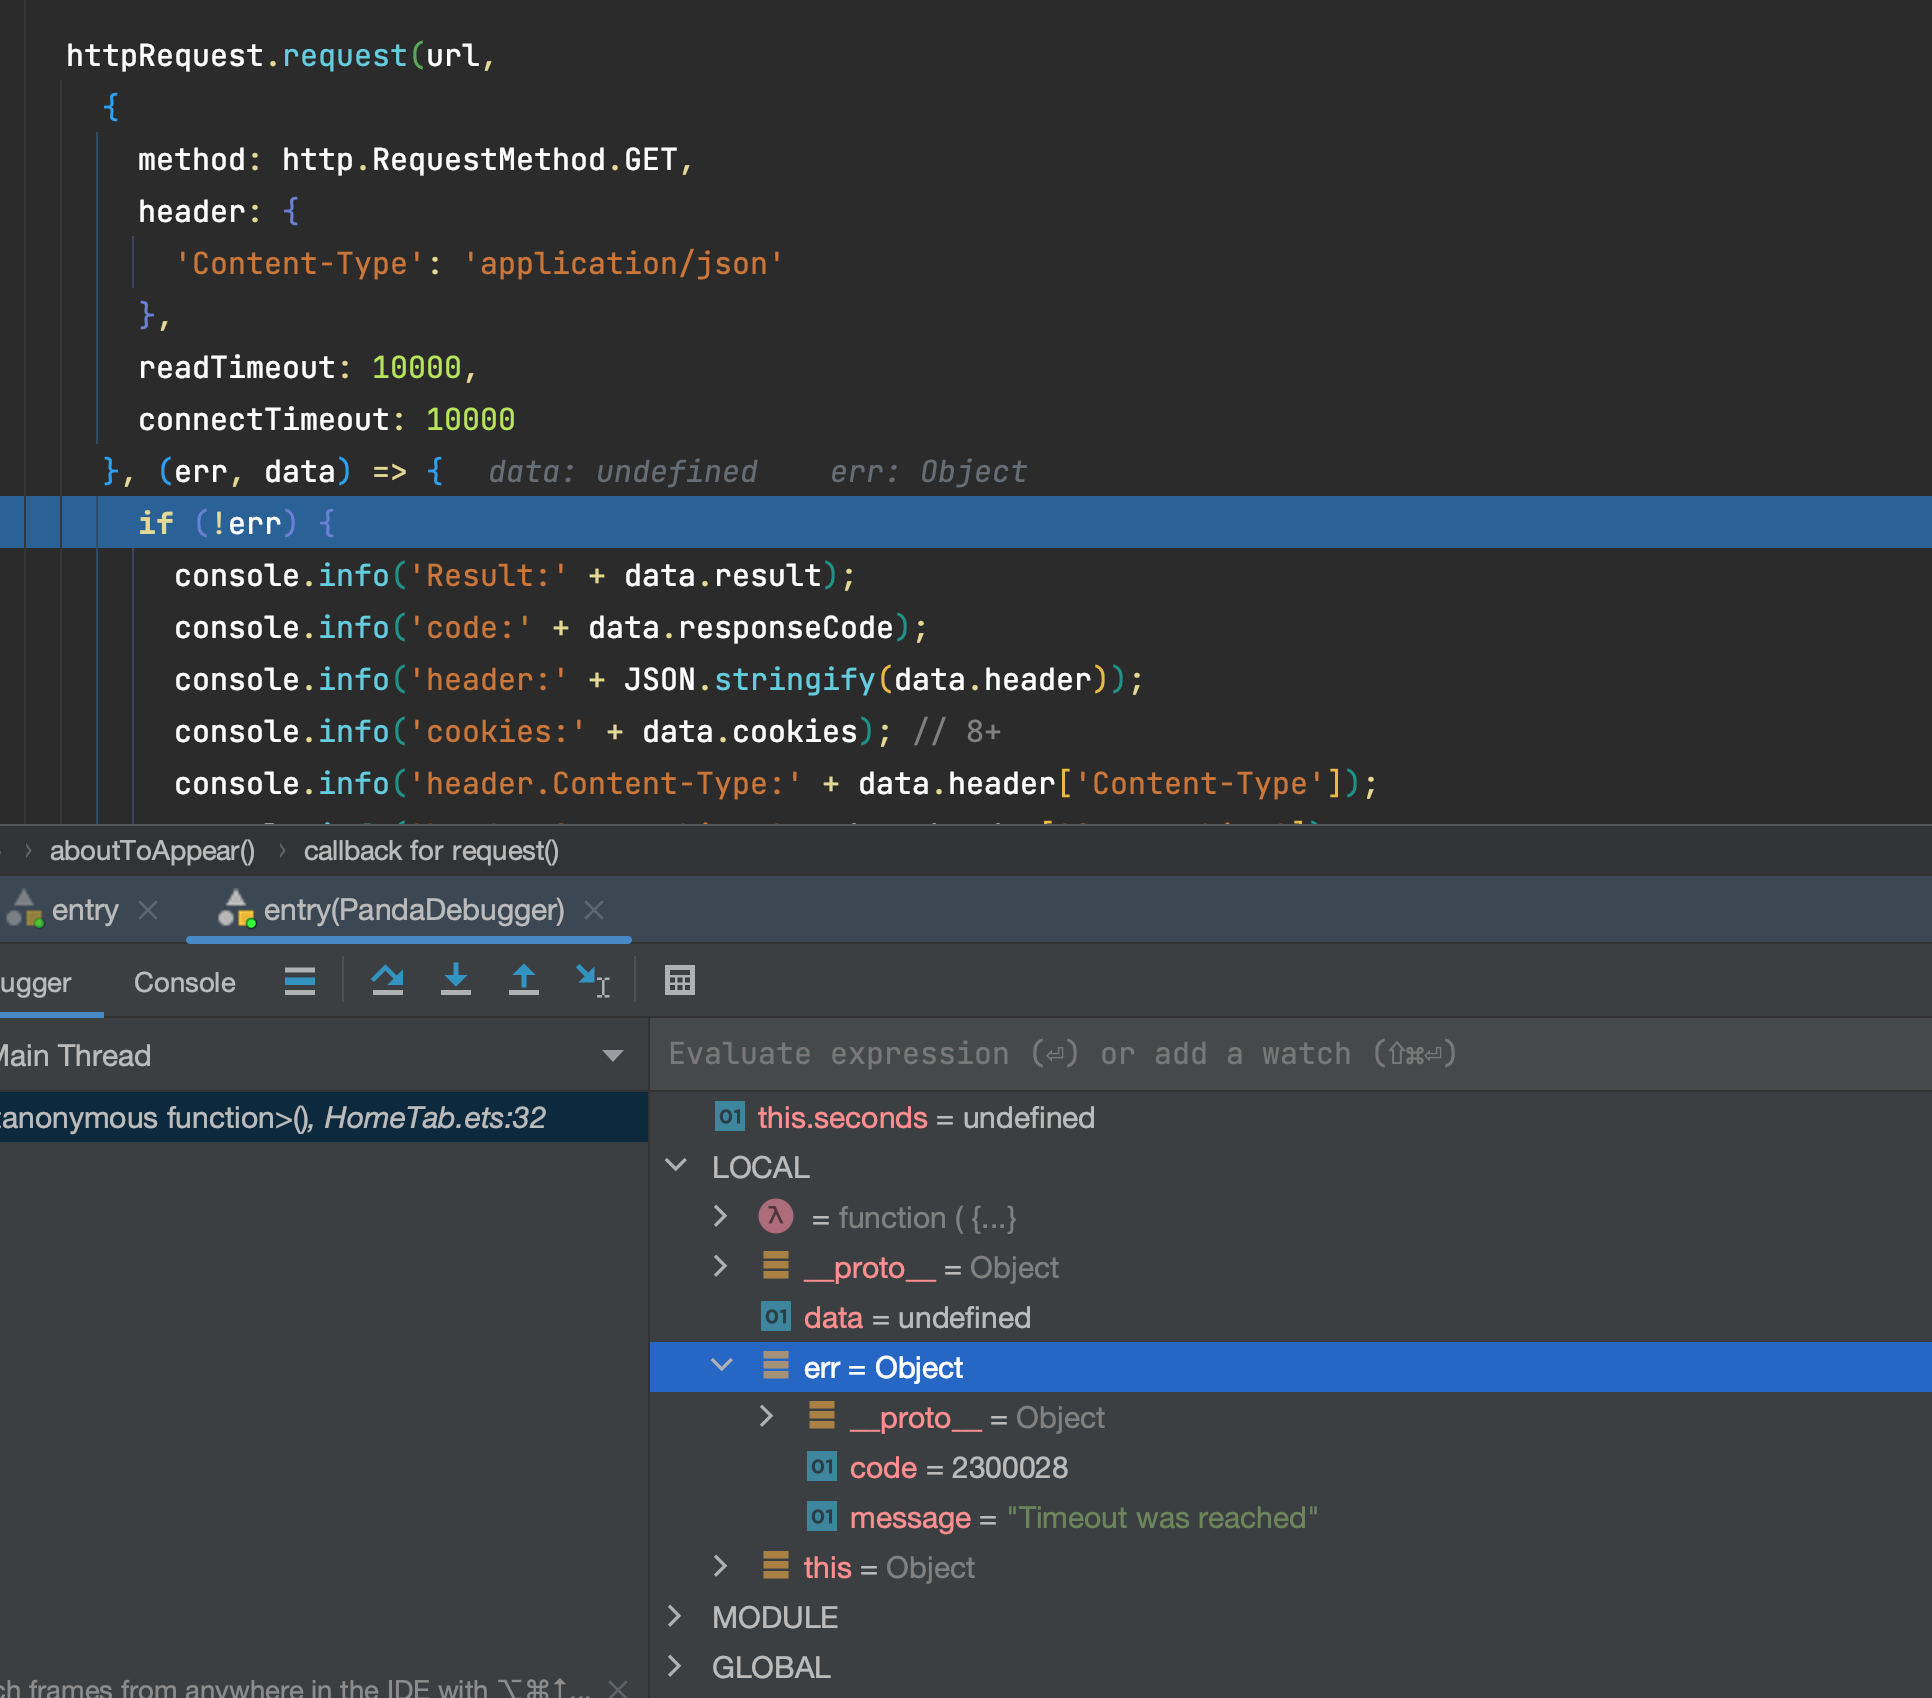The width and height of the screenshot is (1932, 1698).
Task: Click the object icon beside err
Action: tap(776, 1366)
